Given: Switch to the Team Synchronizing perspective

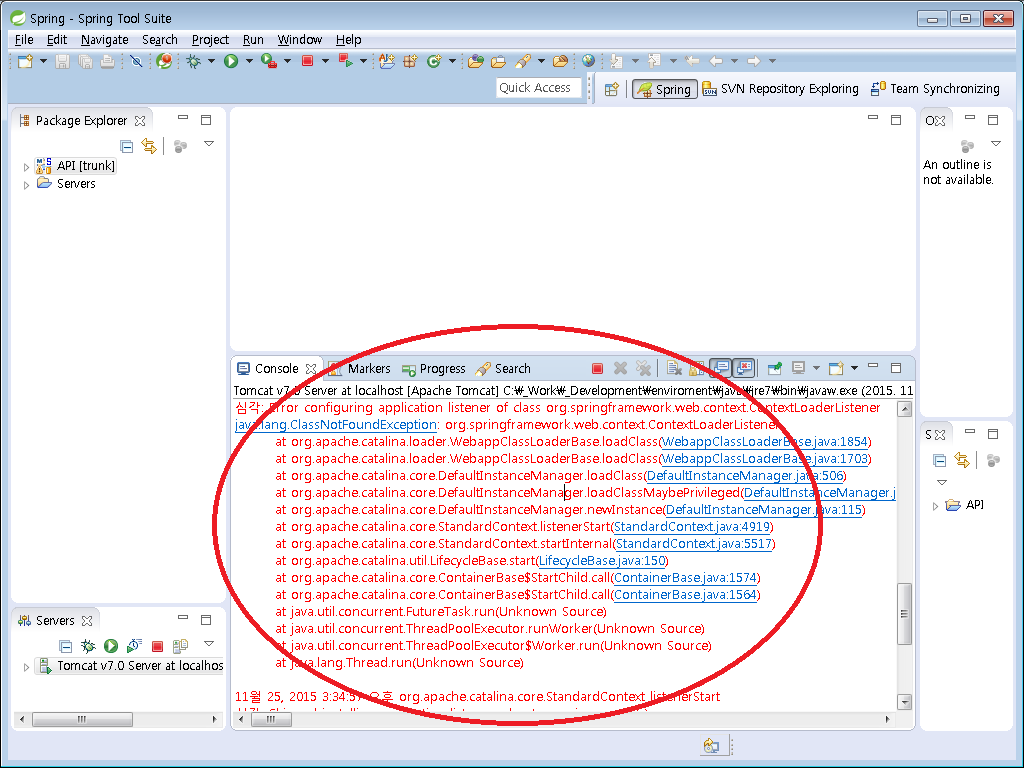Looking at the screenshot, I should point(935,89).
